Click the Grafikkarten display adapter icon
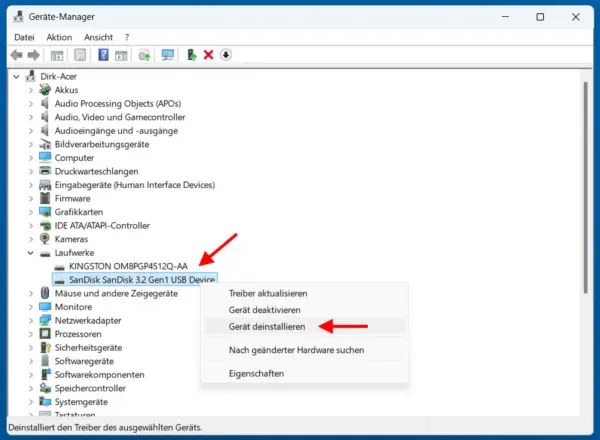Image resolution: width=600 pixels, height=440 pixels. [45, 212]
